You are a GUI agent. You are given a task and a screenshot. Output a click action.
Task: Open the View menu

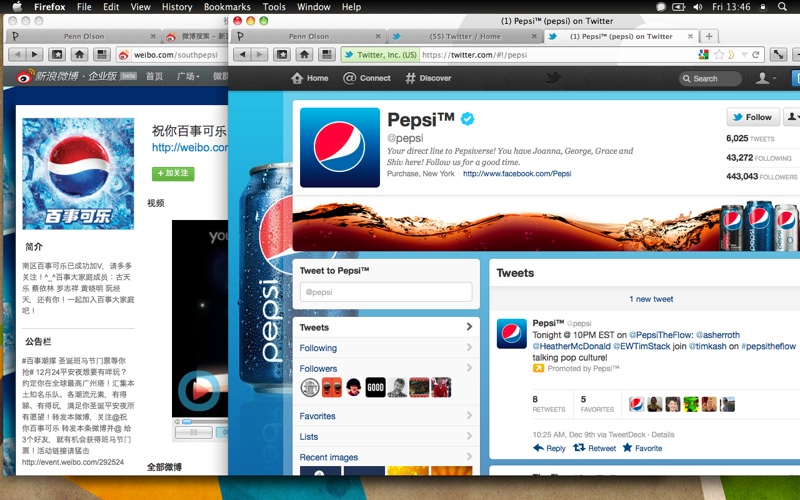(x=140, y=7)
